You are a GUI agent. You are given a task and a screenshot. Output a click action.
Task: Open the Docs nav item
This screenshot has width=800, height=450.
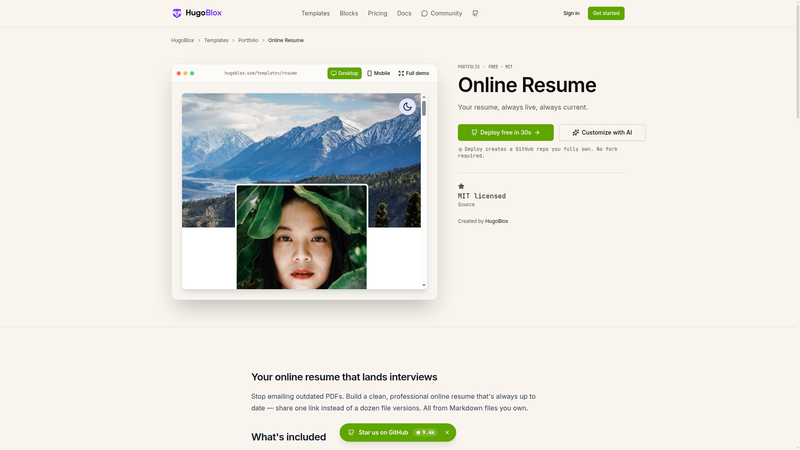point(404,13)
